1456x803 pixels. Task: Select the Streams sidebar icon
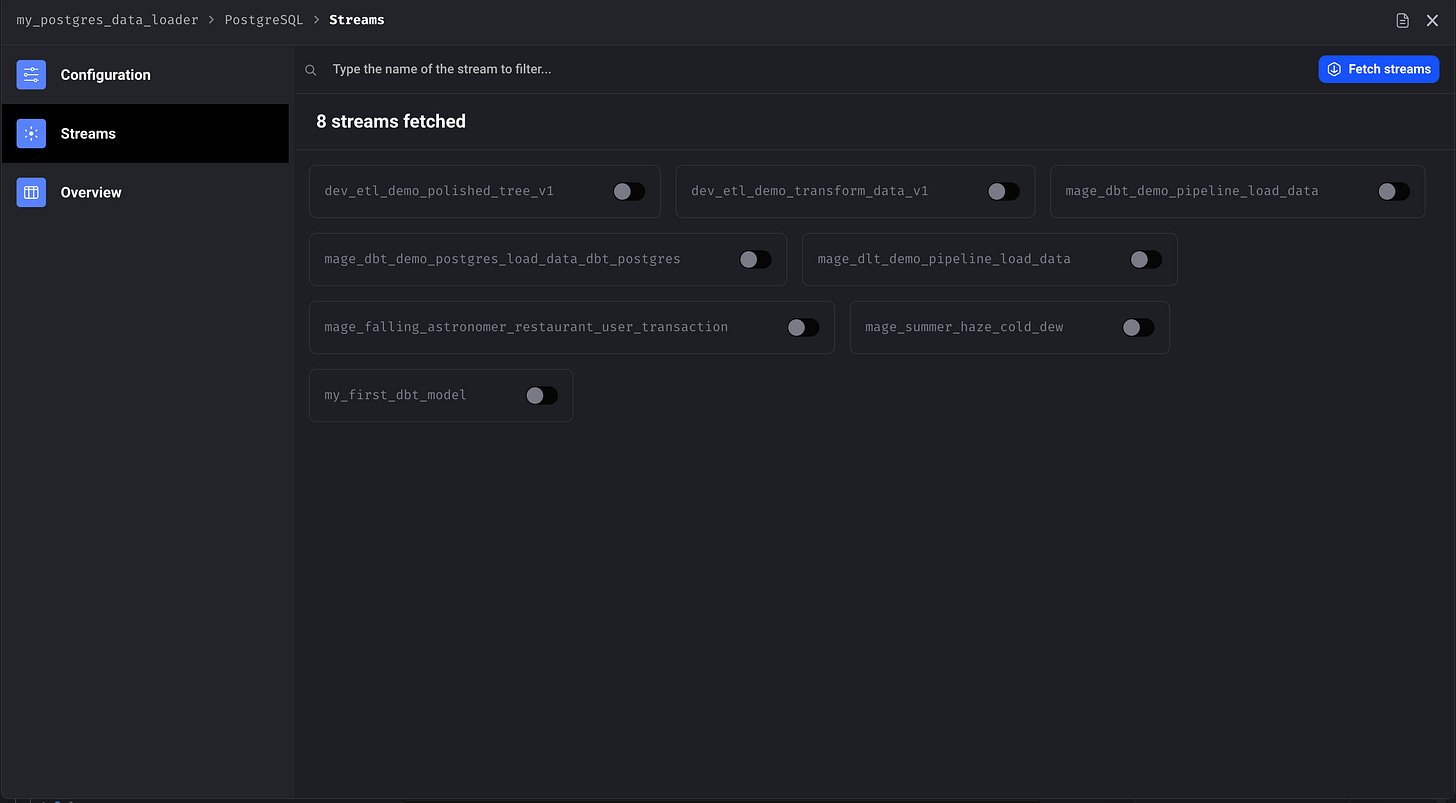click(31, 133)
